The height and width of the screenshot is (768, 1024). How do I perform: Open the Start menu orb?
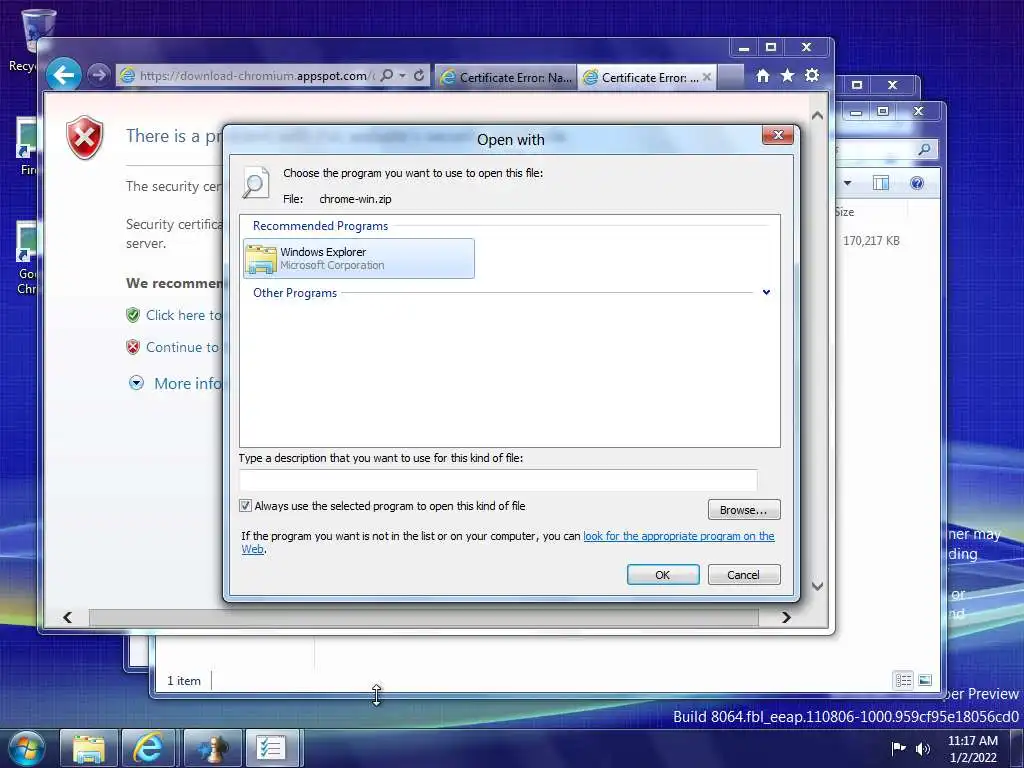[26, 748]
